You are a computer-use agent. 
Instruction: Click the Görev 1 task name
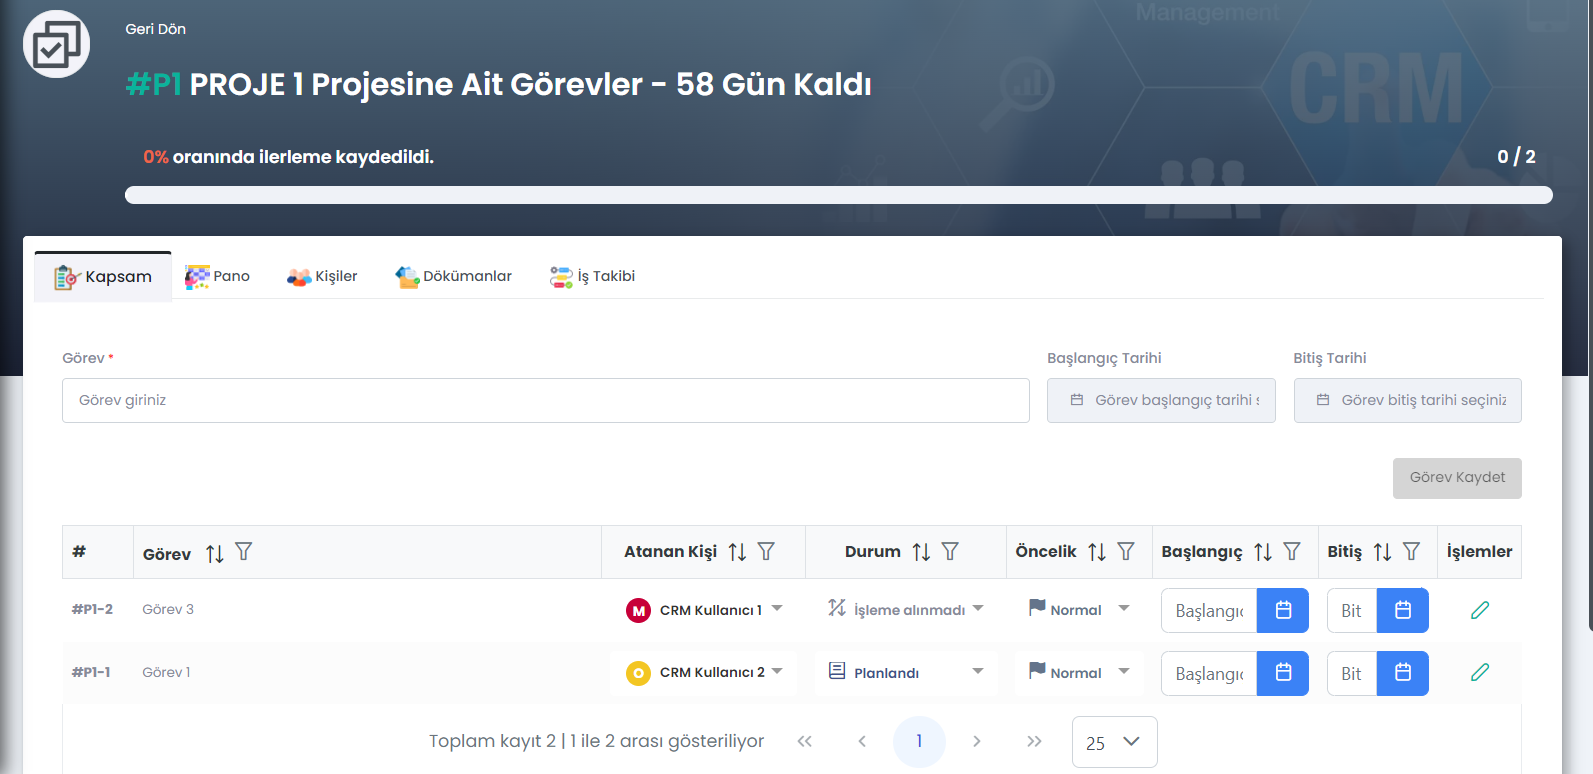tap(166, 672)
